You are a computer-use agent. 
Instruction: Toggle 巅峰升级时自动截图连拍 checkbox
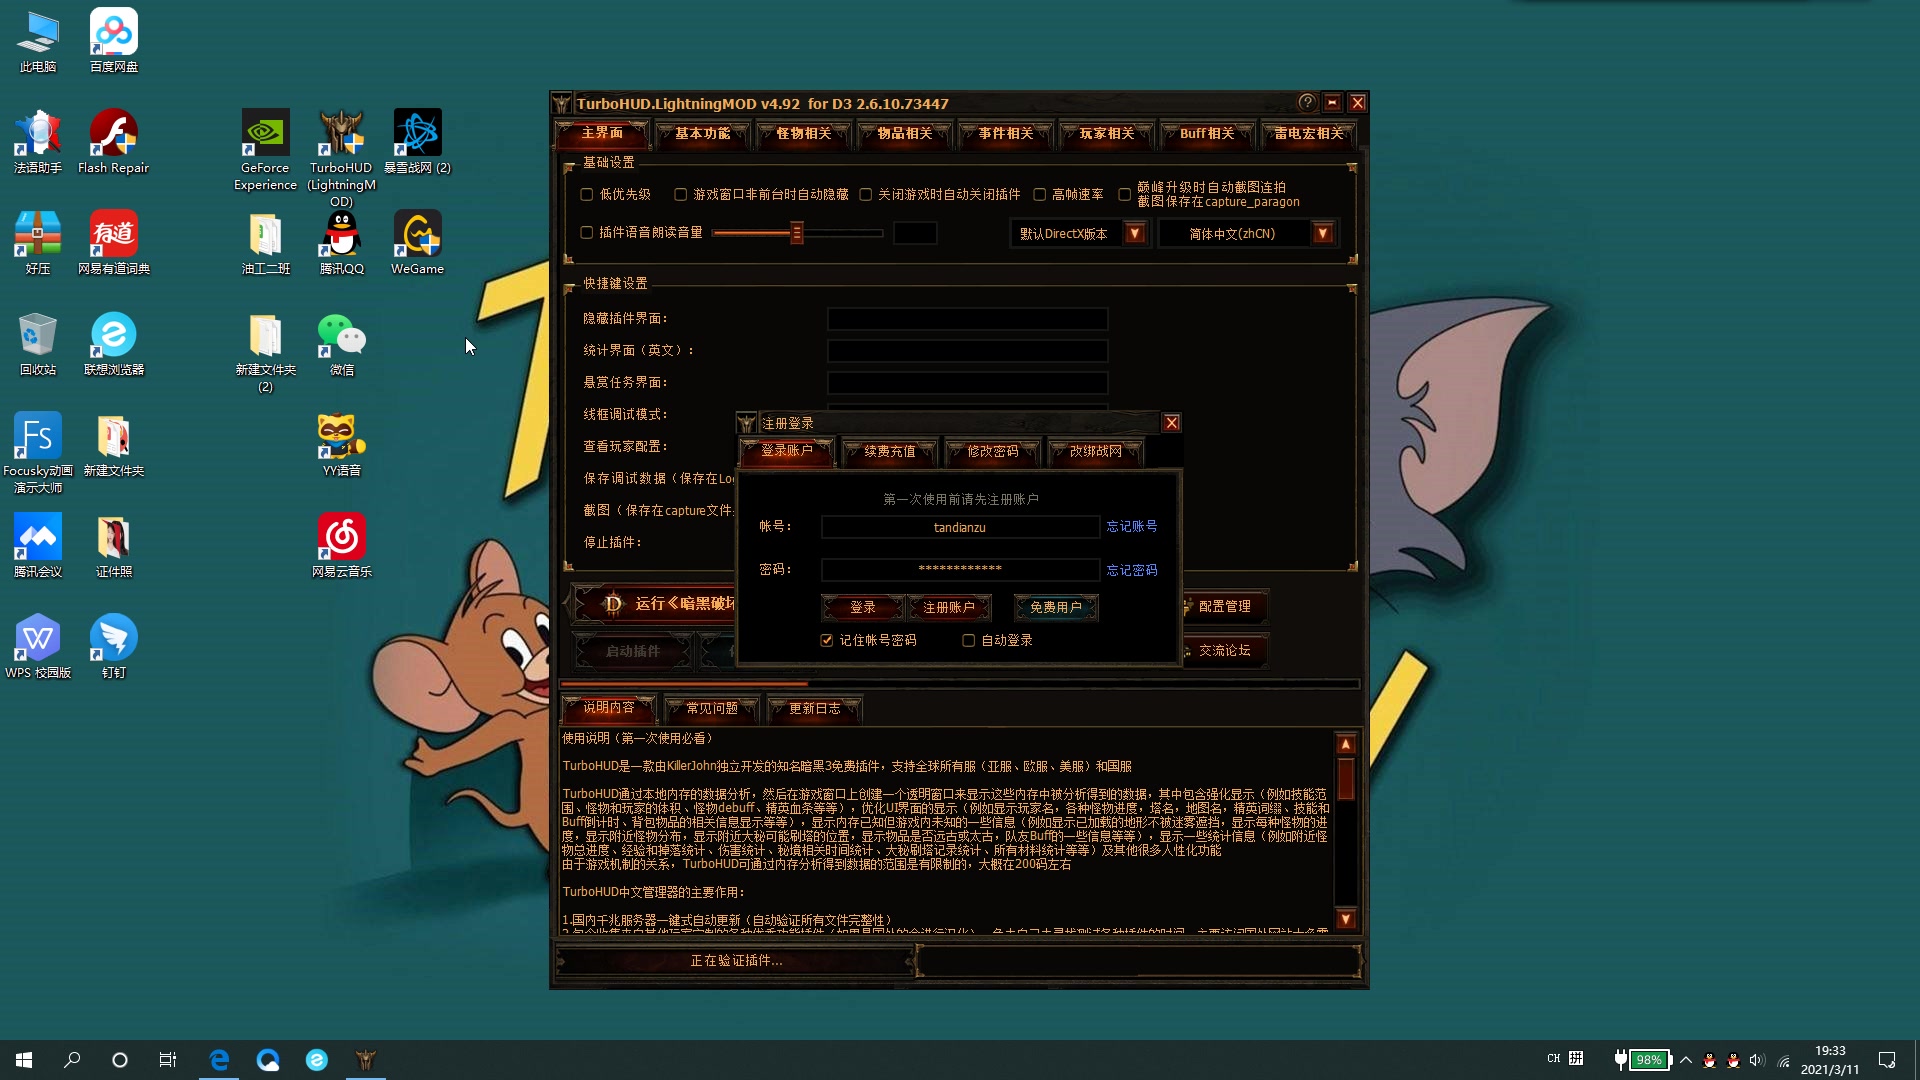[x=1125, y=195]
